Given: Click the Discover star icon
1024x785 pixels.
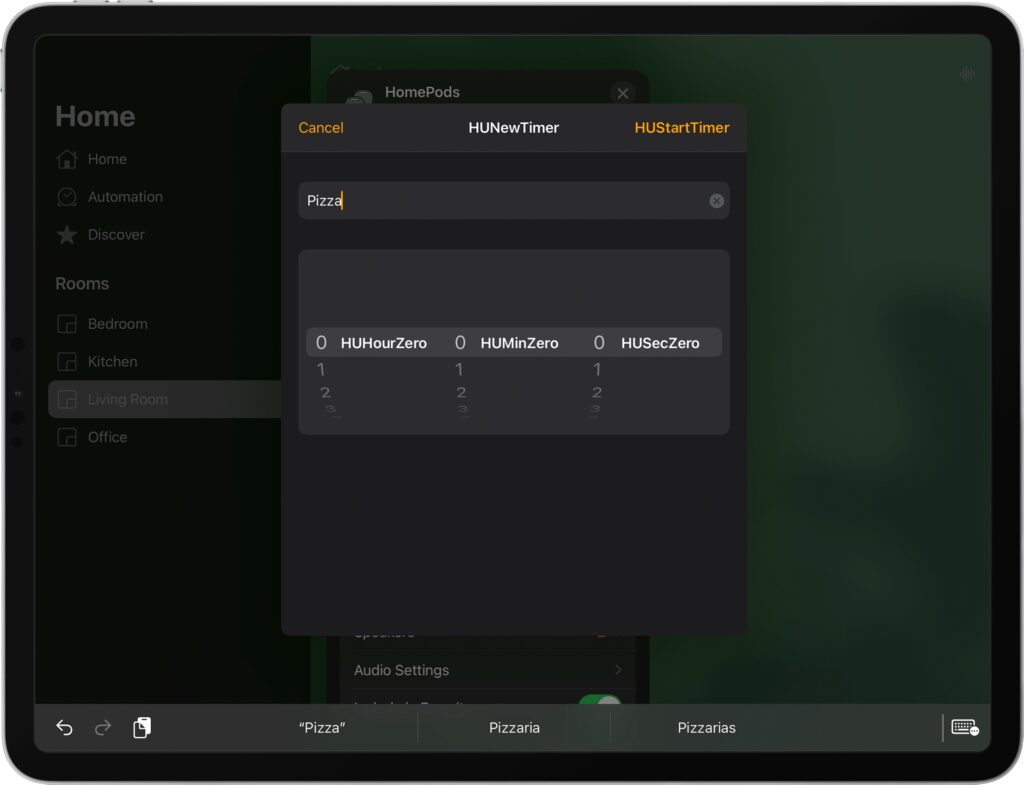Looking at the screenshot, I should point(67,234).
